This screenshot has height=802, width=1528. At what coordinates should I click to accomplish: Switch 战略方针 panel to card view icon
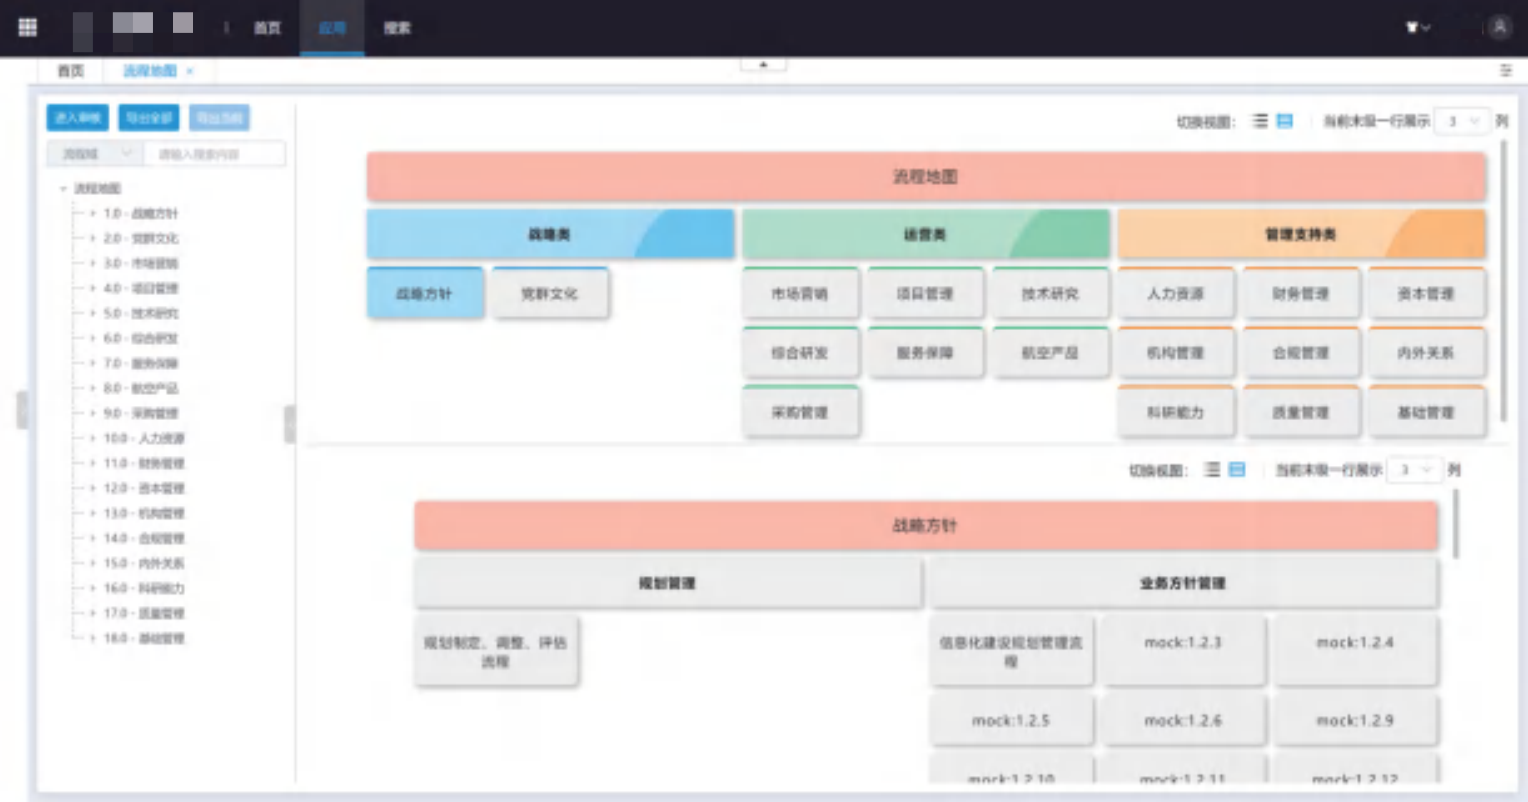click(x=1237, y=469)
